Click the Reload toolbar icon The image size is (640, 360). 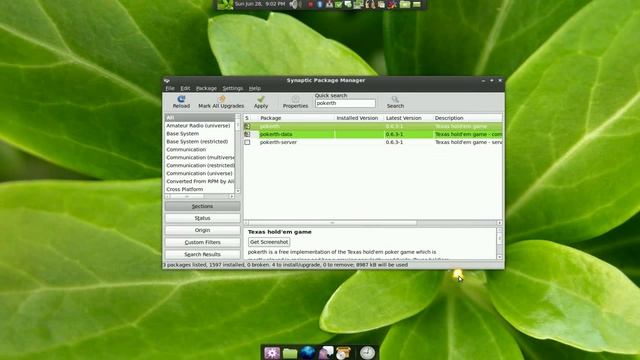point(181,99)
